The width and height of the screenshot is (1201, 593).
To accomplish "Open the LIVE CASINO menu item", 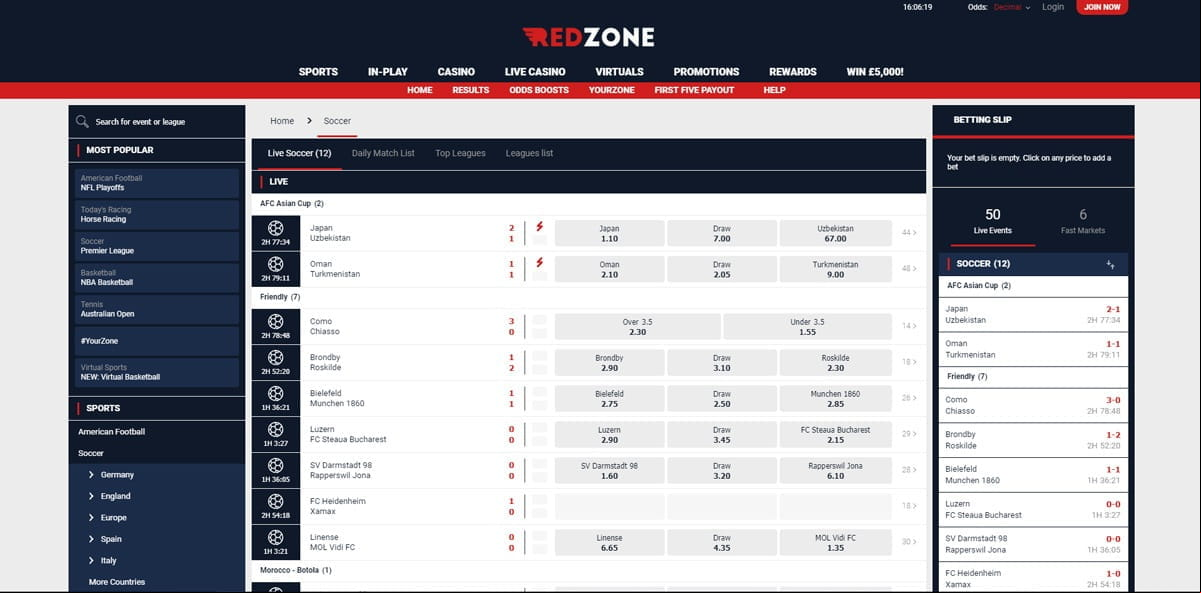I will click(x=535, y=72).
